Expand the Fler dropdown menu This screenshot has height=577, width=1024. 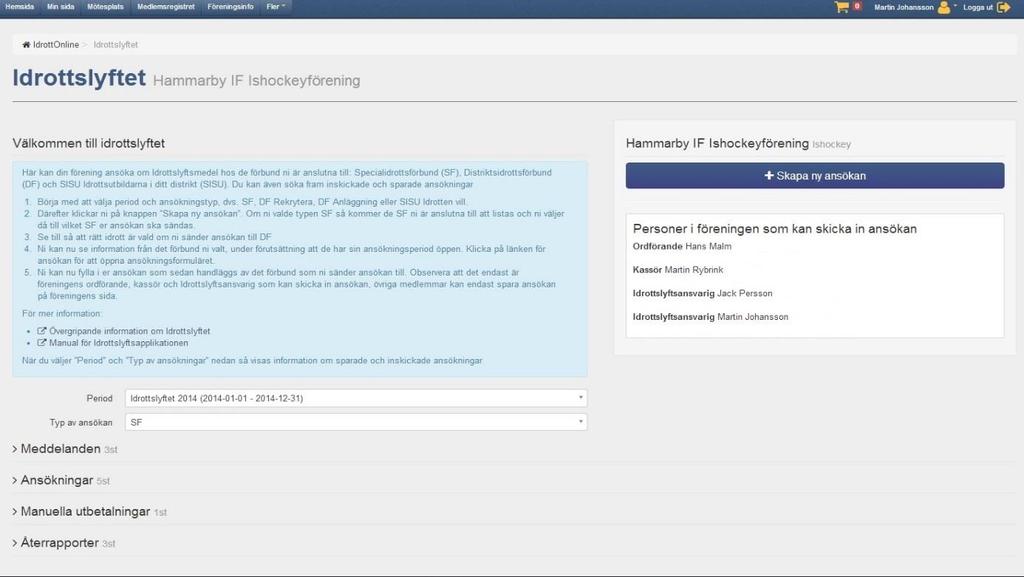click(x=276, y=7)
